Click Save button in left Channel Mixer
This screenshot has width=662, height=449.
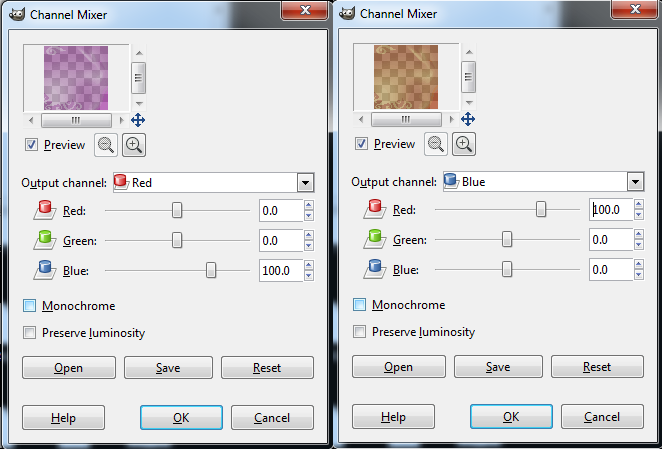click(x=168, y=367)
